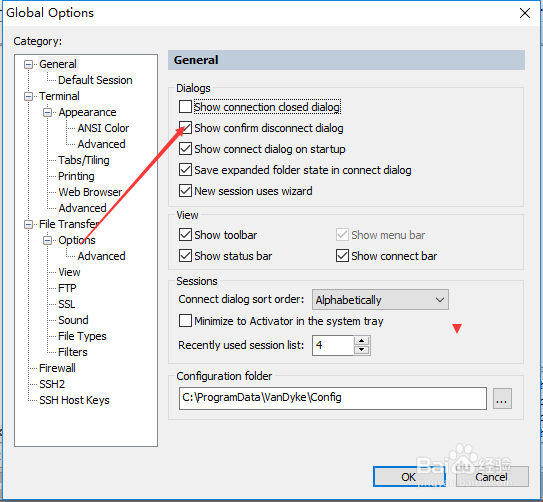This screenshot has height=502, width=543.
Task: Select Default Session in category tree
Action: point(95,80)
